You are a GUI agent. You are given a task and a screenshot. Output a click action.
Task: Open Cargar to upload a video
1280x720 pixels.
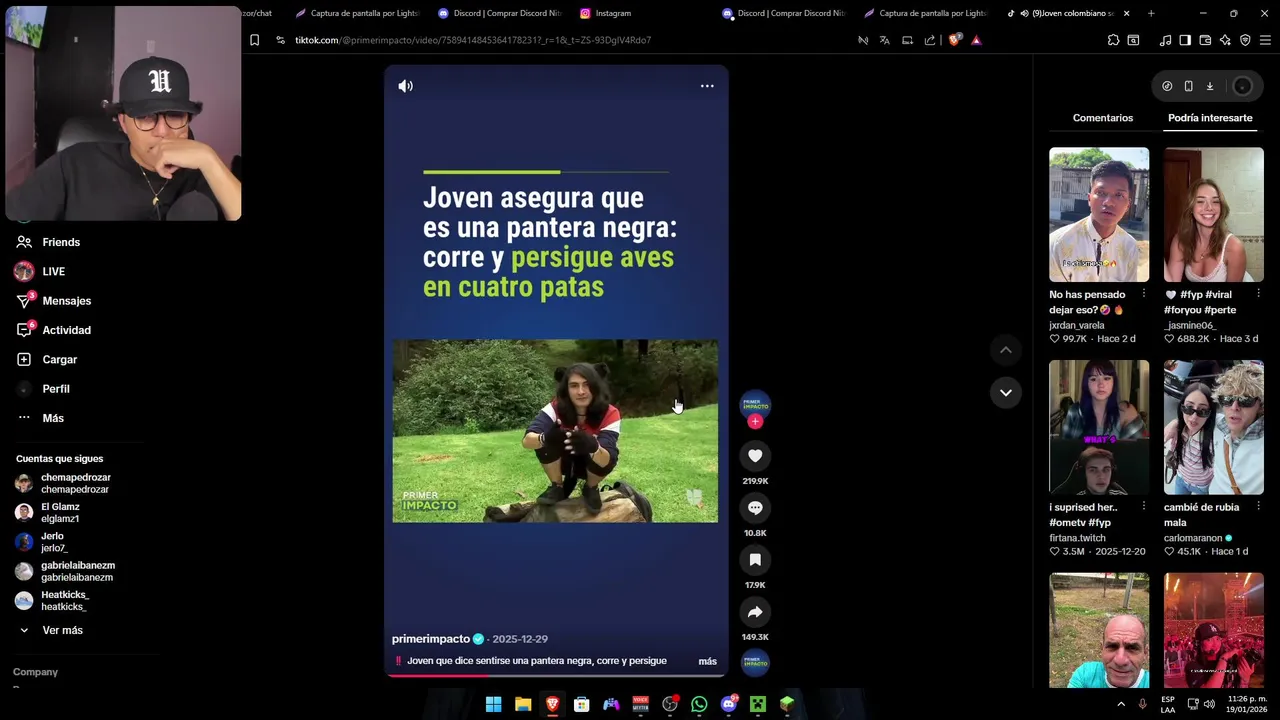pyautogui.click(x=59, y=359)
